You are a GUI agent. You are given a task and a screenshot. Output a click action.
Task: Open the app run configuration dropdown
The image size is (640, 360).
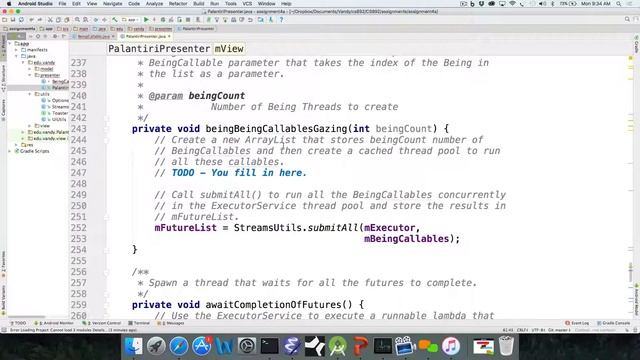click(x=131, y=20)
